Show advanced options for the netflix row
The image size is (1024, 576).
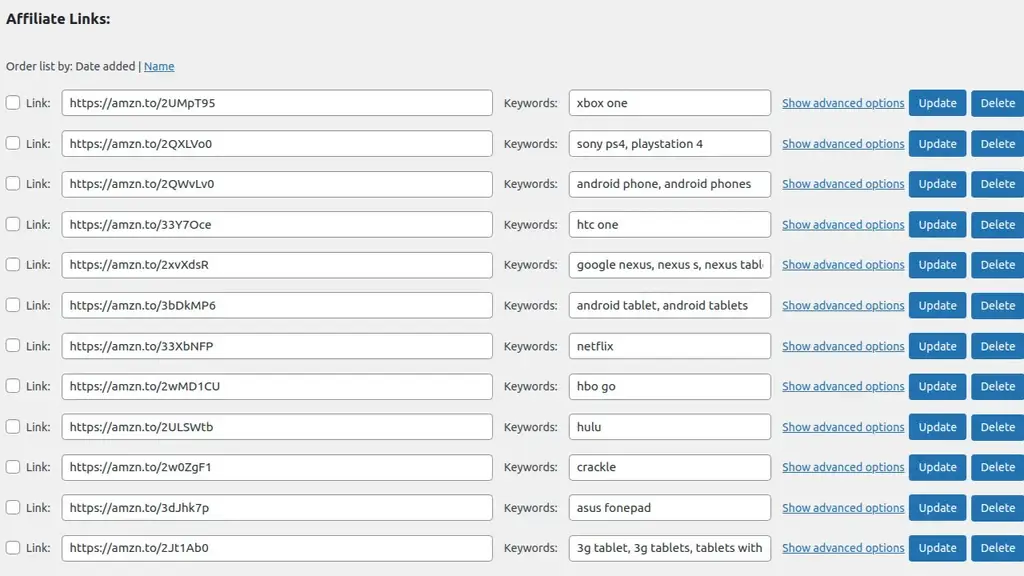click(842, 346)
